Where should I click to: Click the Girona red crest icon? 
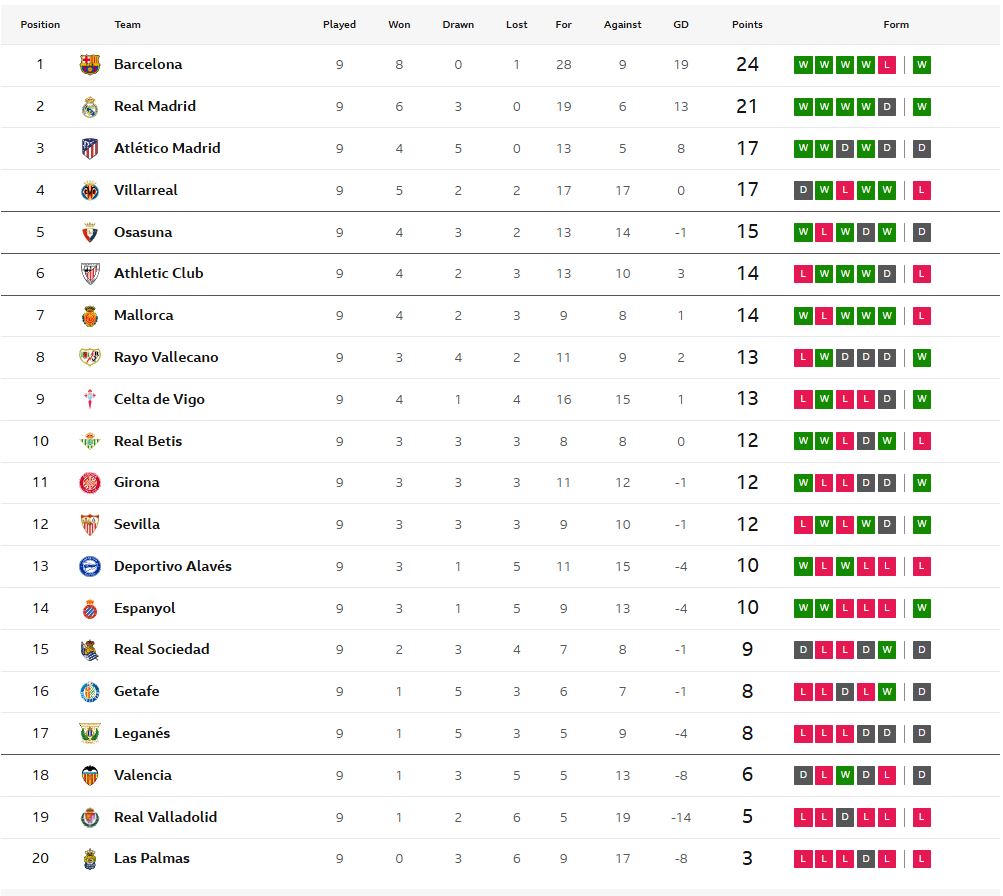pos(90,483)
